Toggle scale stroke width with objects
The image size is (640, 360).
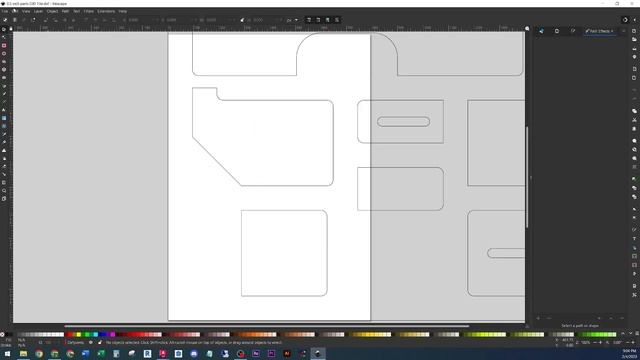pyautogui.click(x=309, y=20)
